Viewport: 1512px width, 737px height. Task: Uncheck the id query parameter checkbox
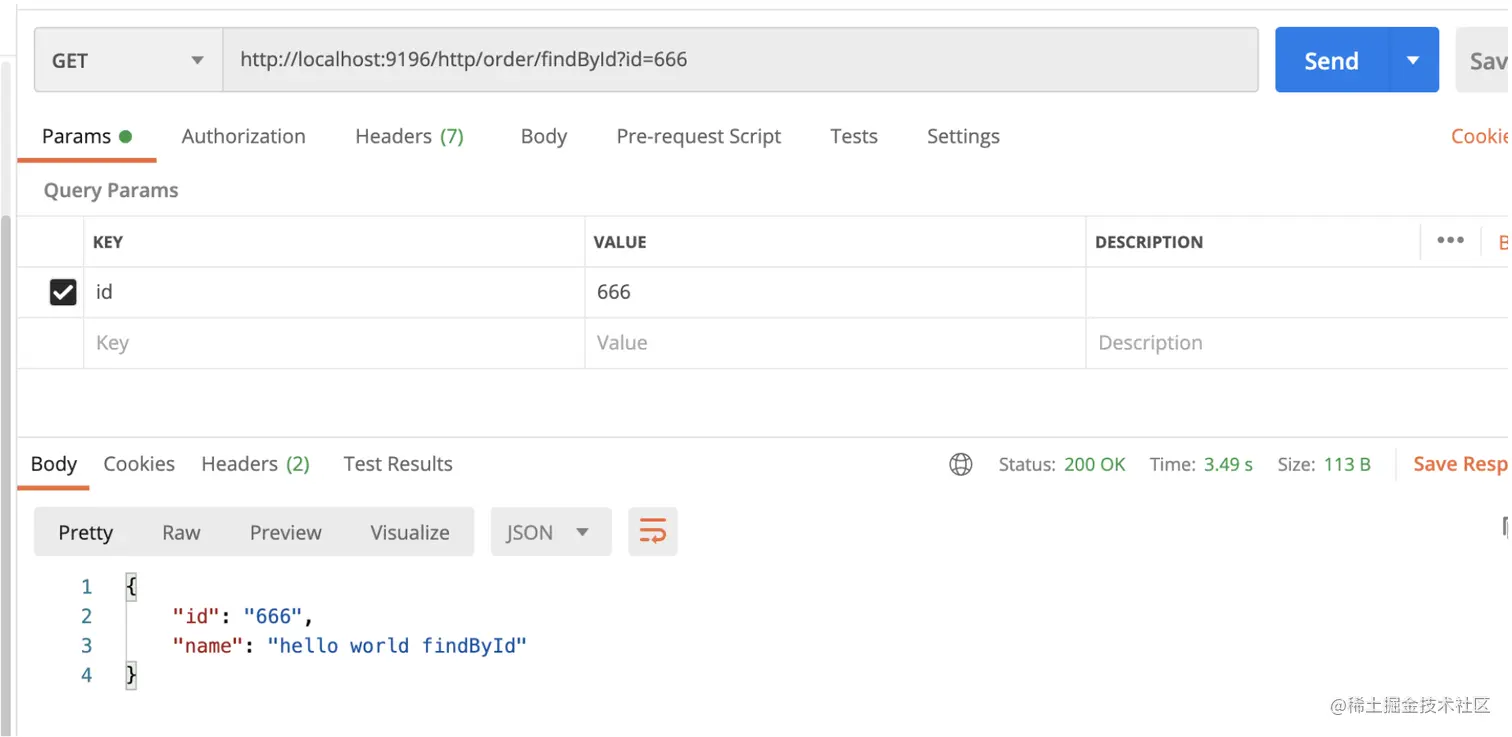pos(63,292)
